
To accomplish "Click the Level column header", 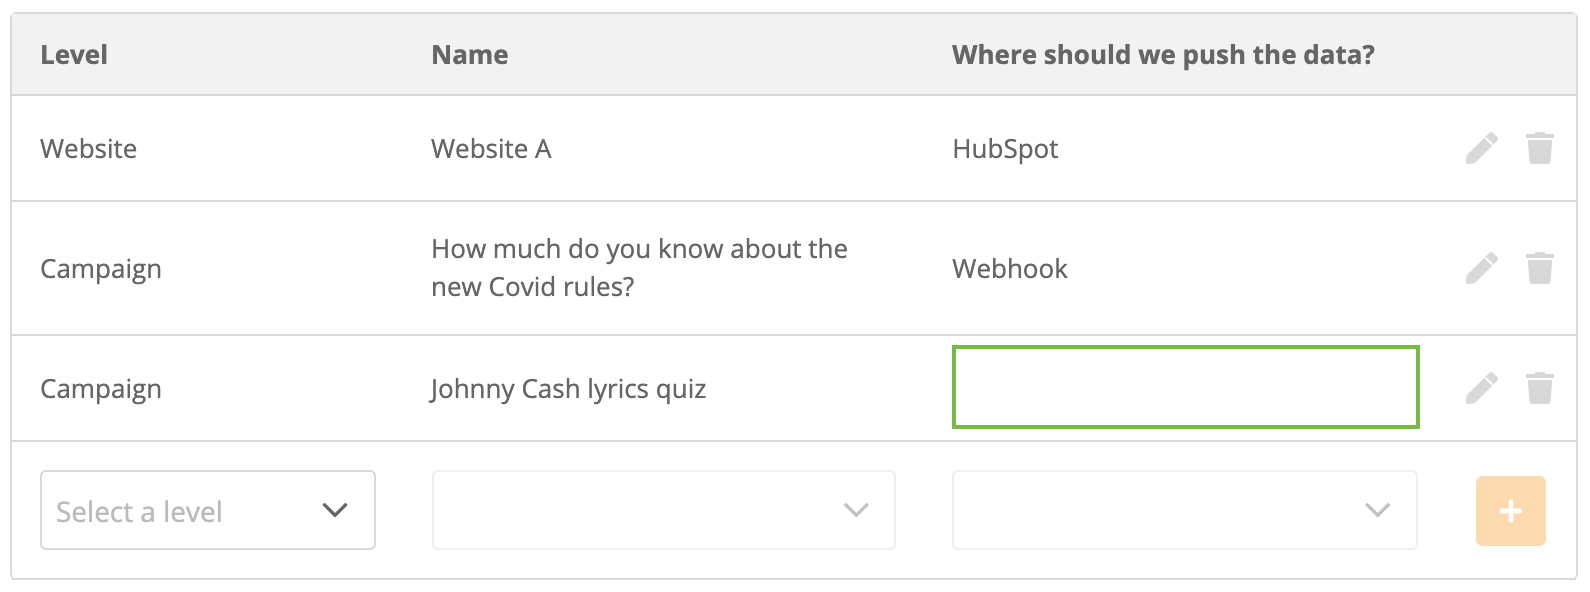I will 74,55.
